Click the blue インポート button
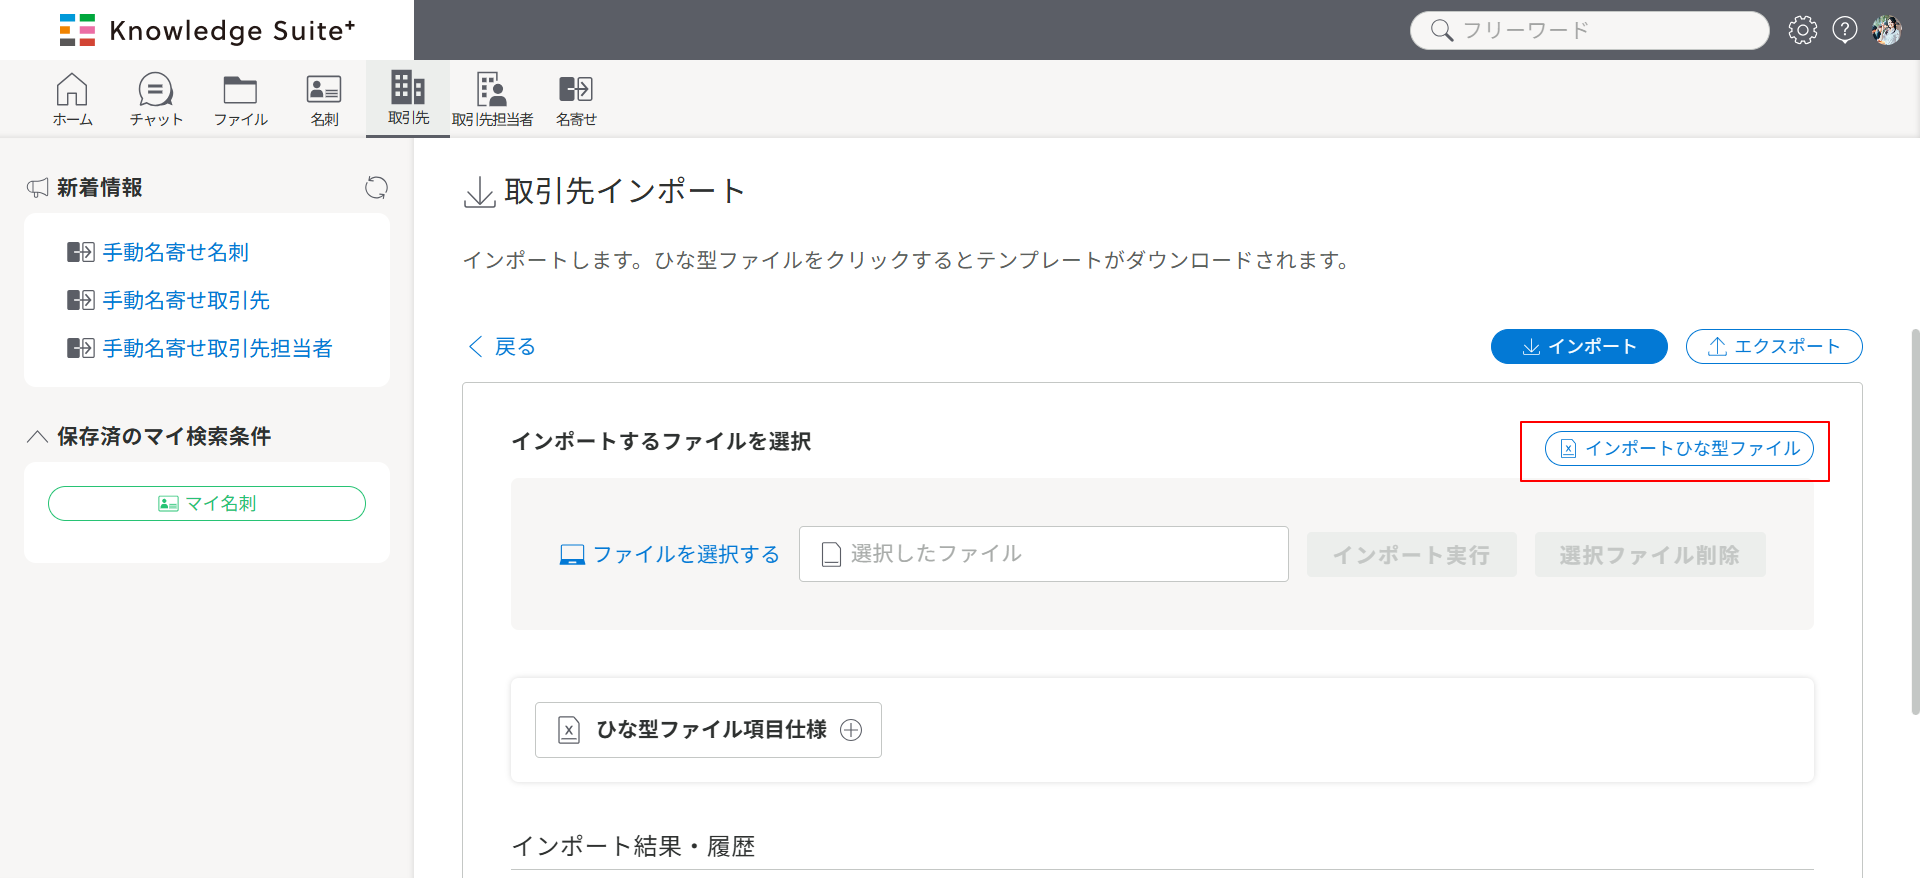 coord(1579,346)
